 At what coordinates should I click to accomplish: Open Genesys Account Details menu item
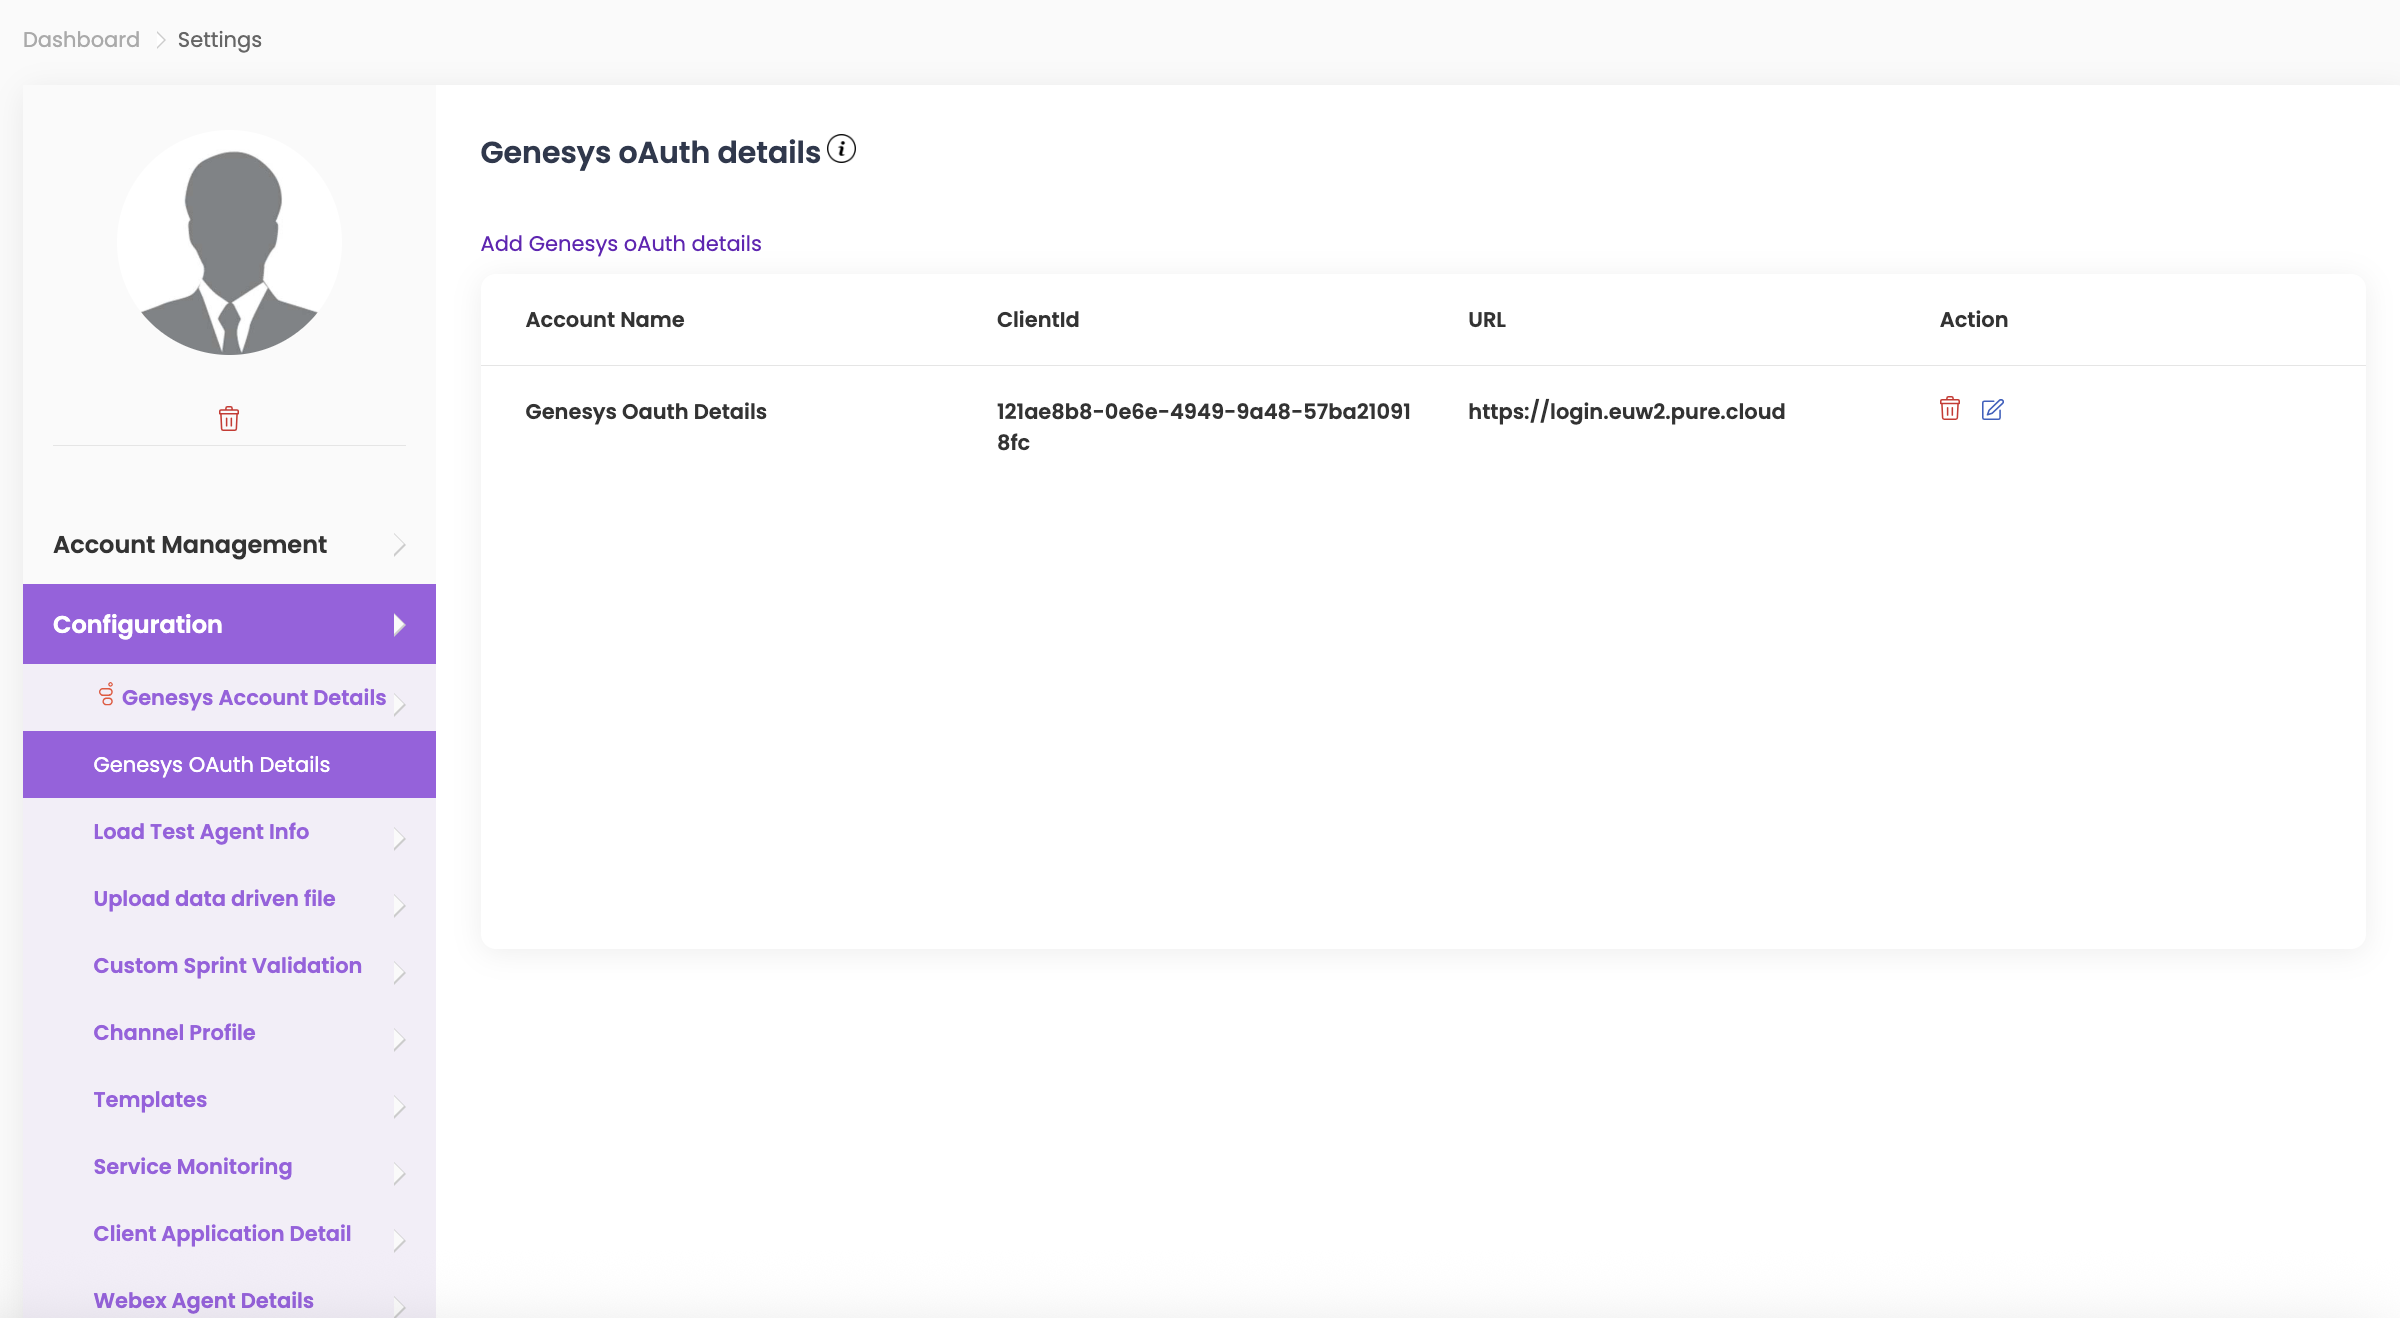tap(253, 697)
